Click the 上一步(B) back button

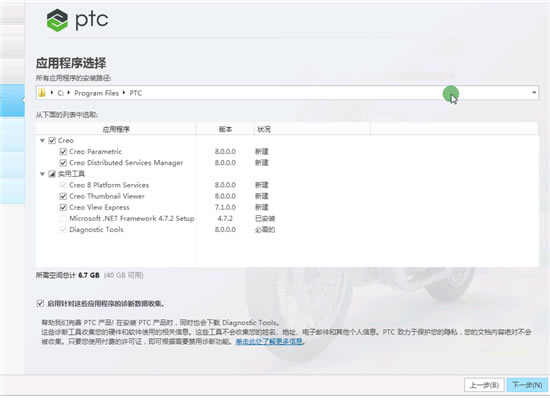pos(484,385)
